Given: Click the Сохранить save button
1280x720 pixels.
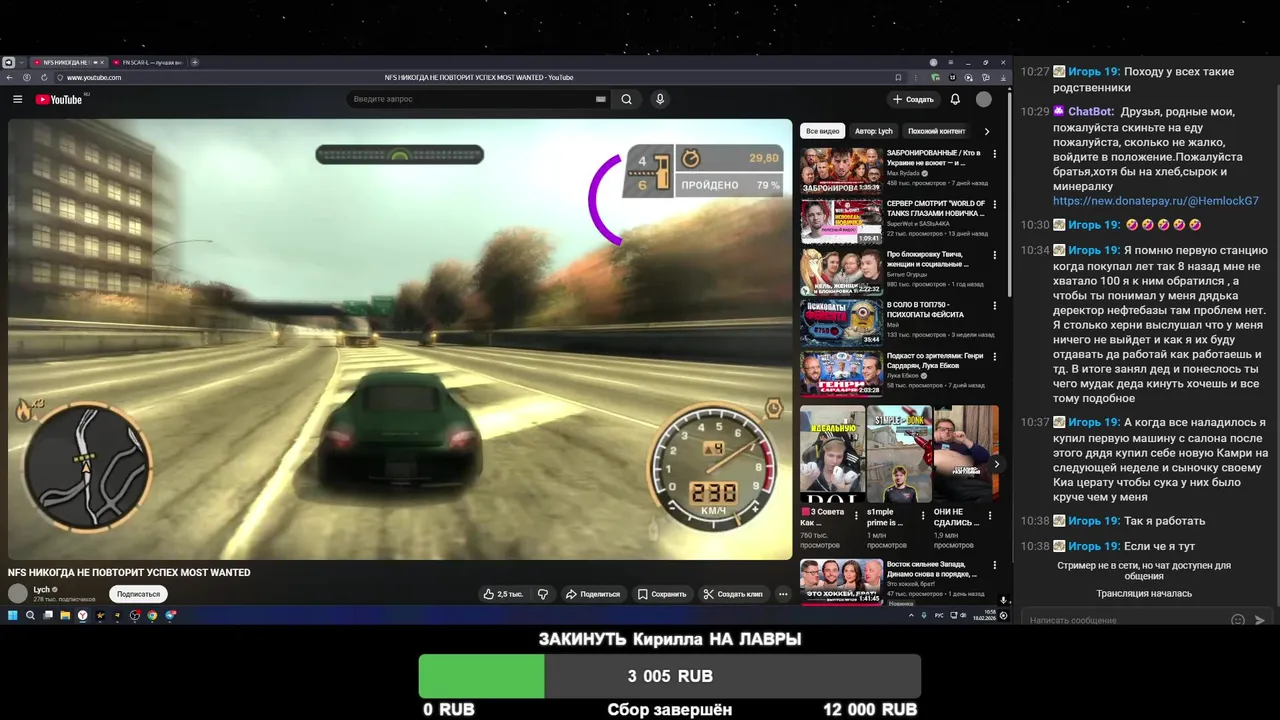Looking at the screenshot, I should coord(662,594).
